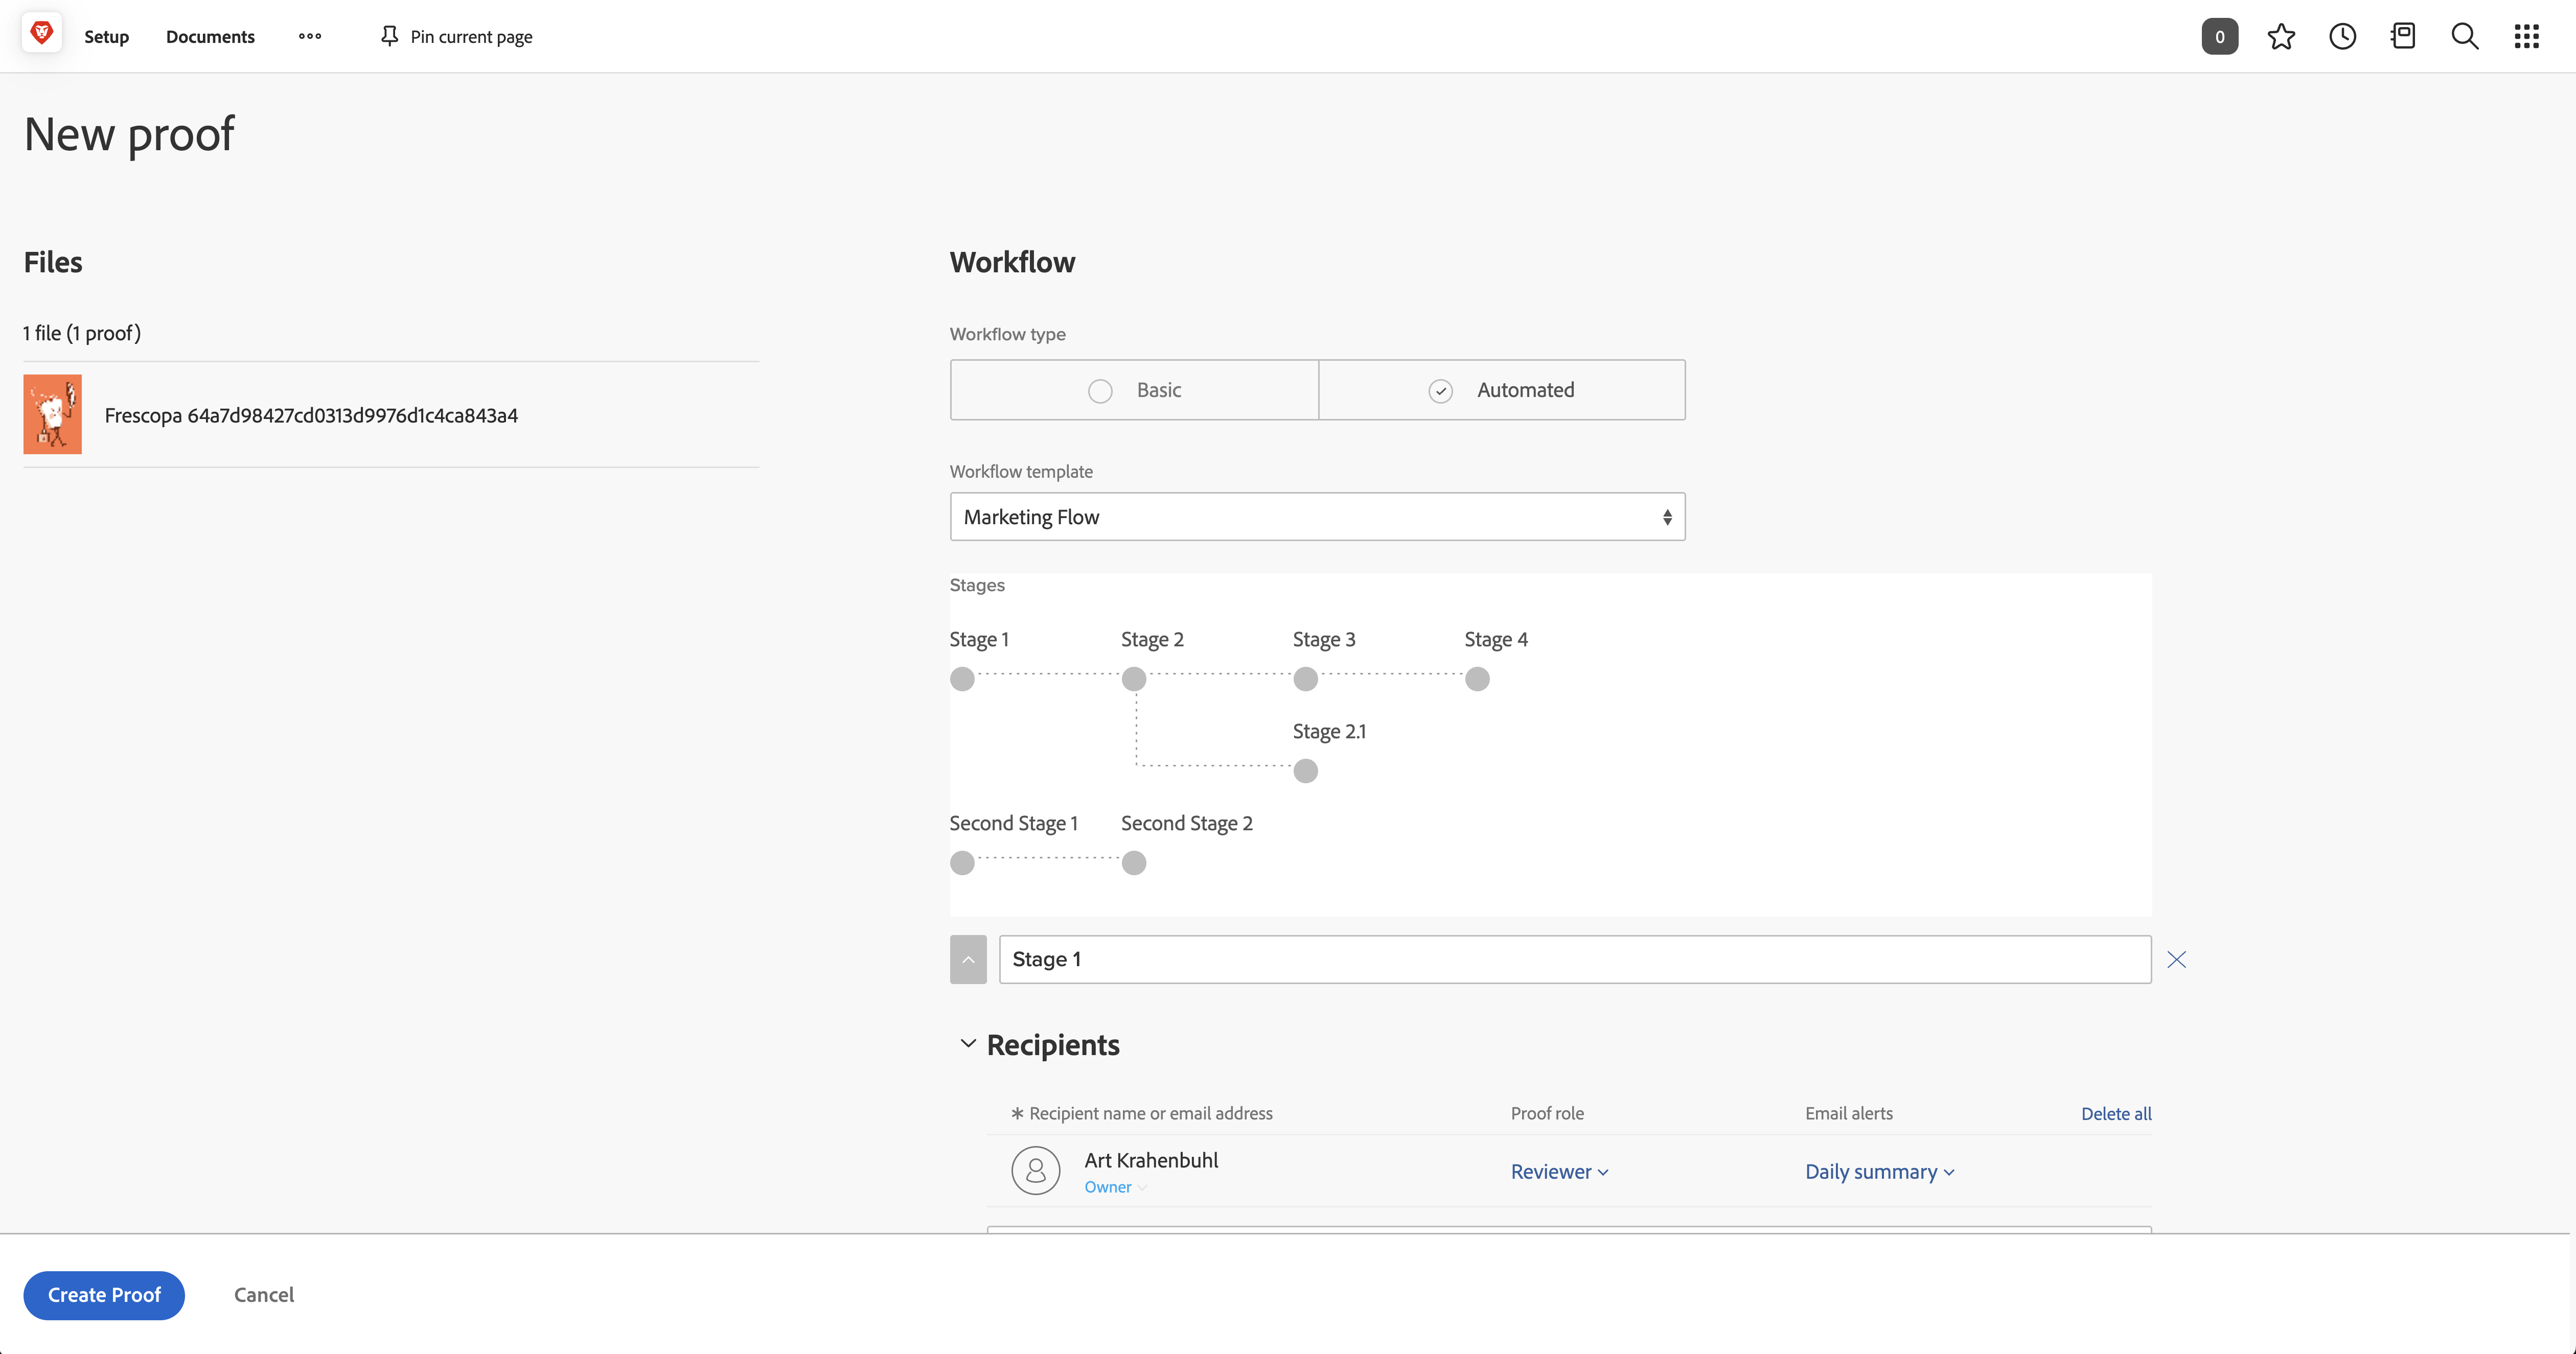Open the Setup menu item
The width and height of the screenshot is (2576, 1354).
point(106,36)
